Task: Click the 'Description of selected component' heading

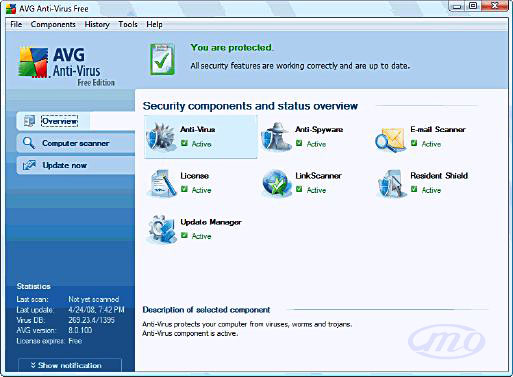Action: coord(206,310)
